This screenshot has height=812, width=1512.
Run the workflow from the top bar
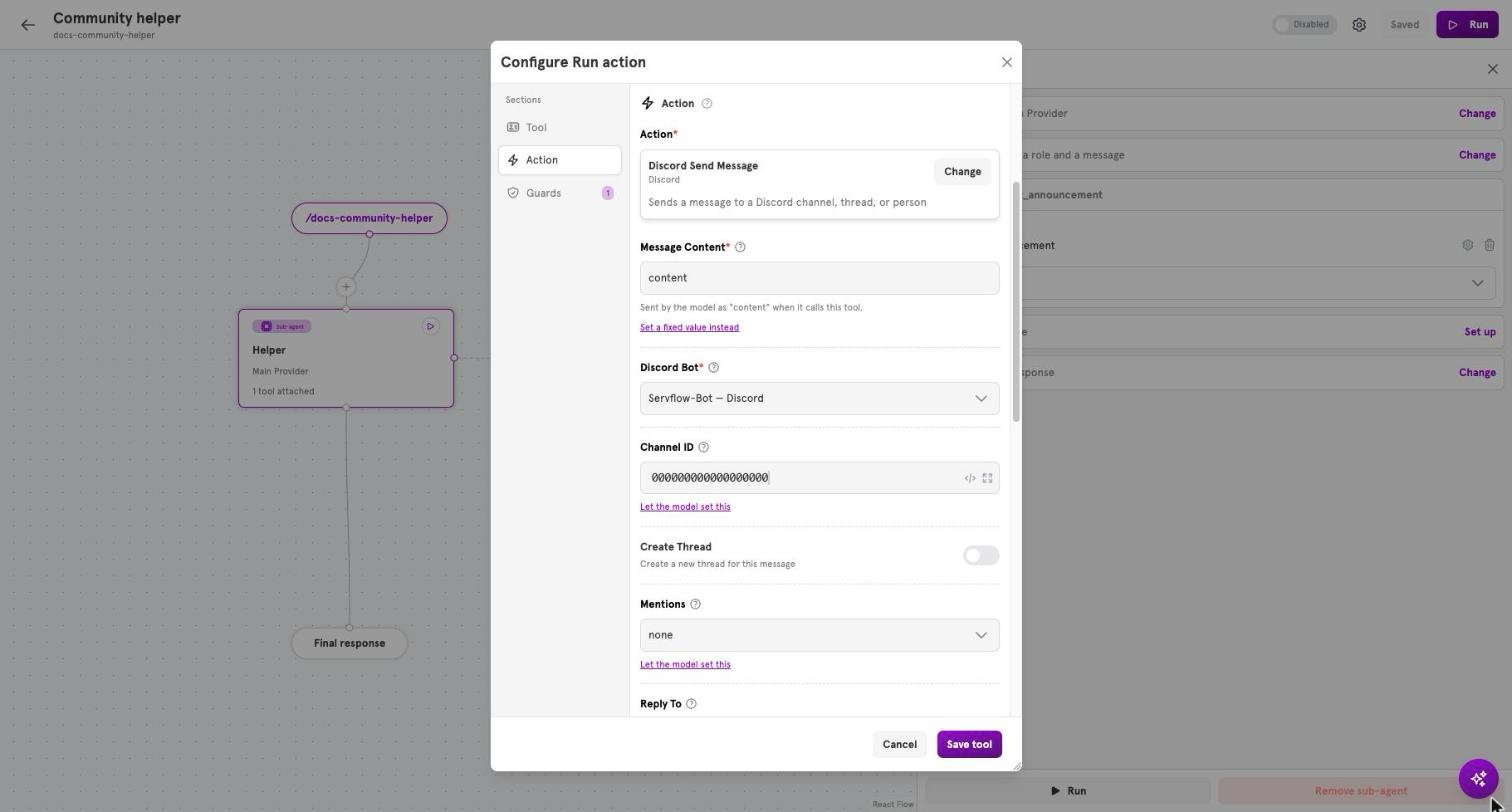point(1467,25)
